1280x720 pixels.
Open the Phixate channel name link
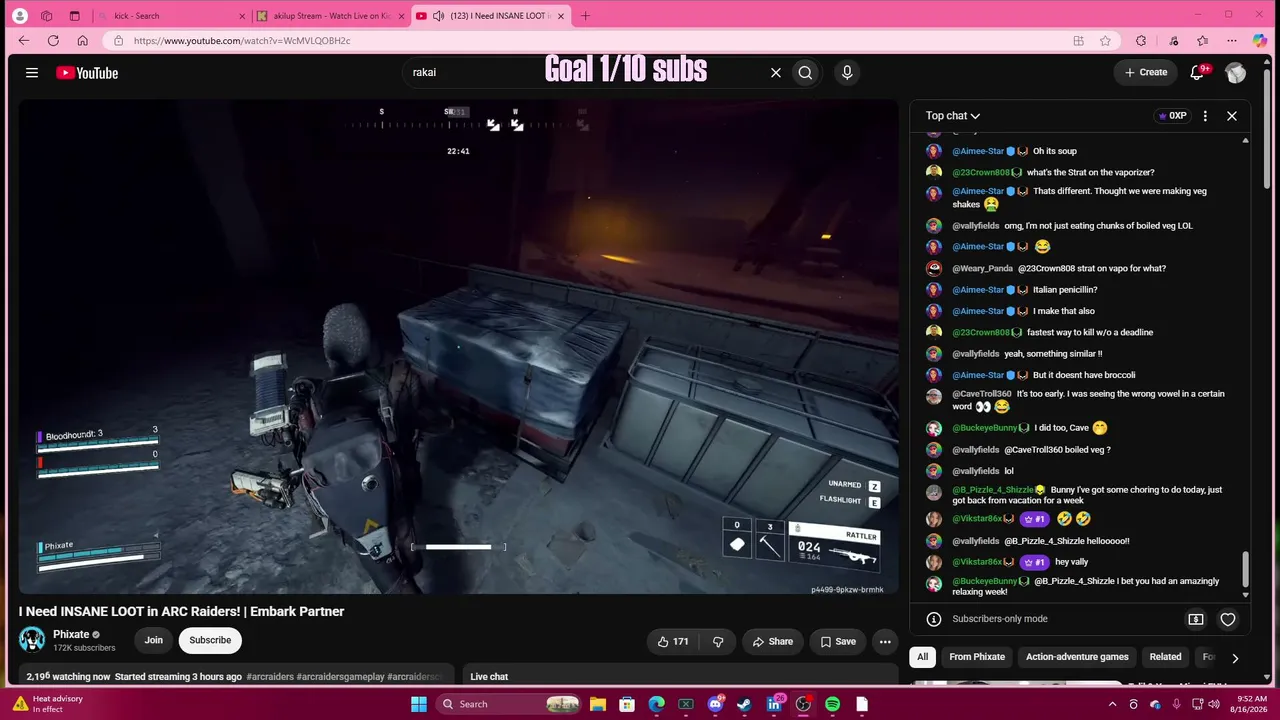click(71, 634)
